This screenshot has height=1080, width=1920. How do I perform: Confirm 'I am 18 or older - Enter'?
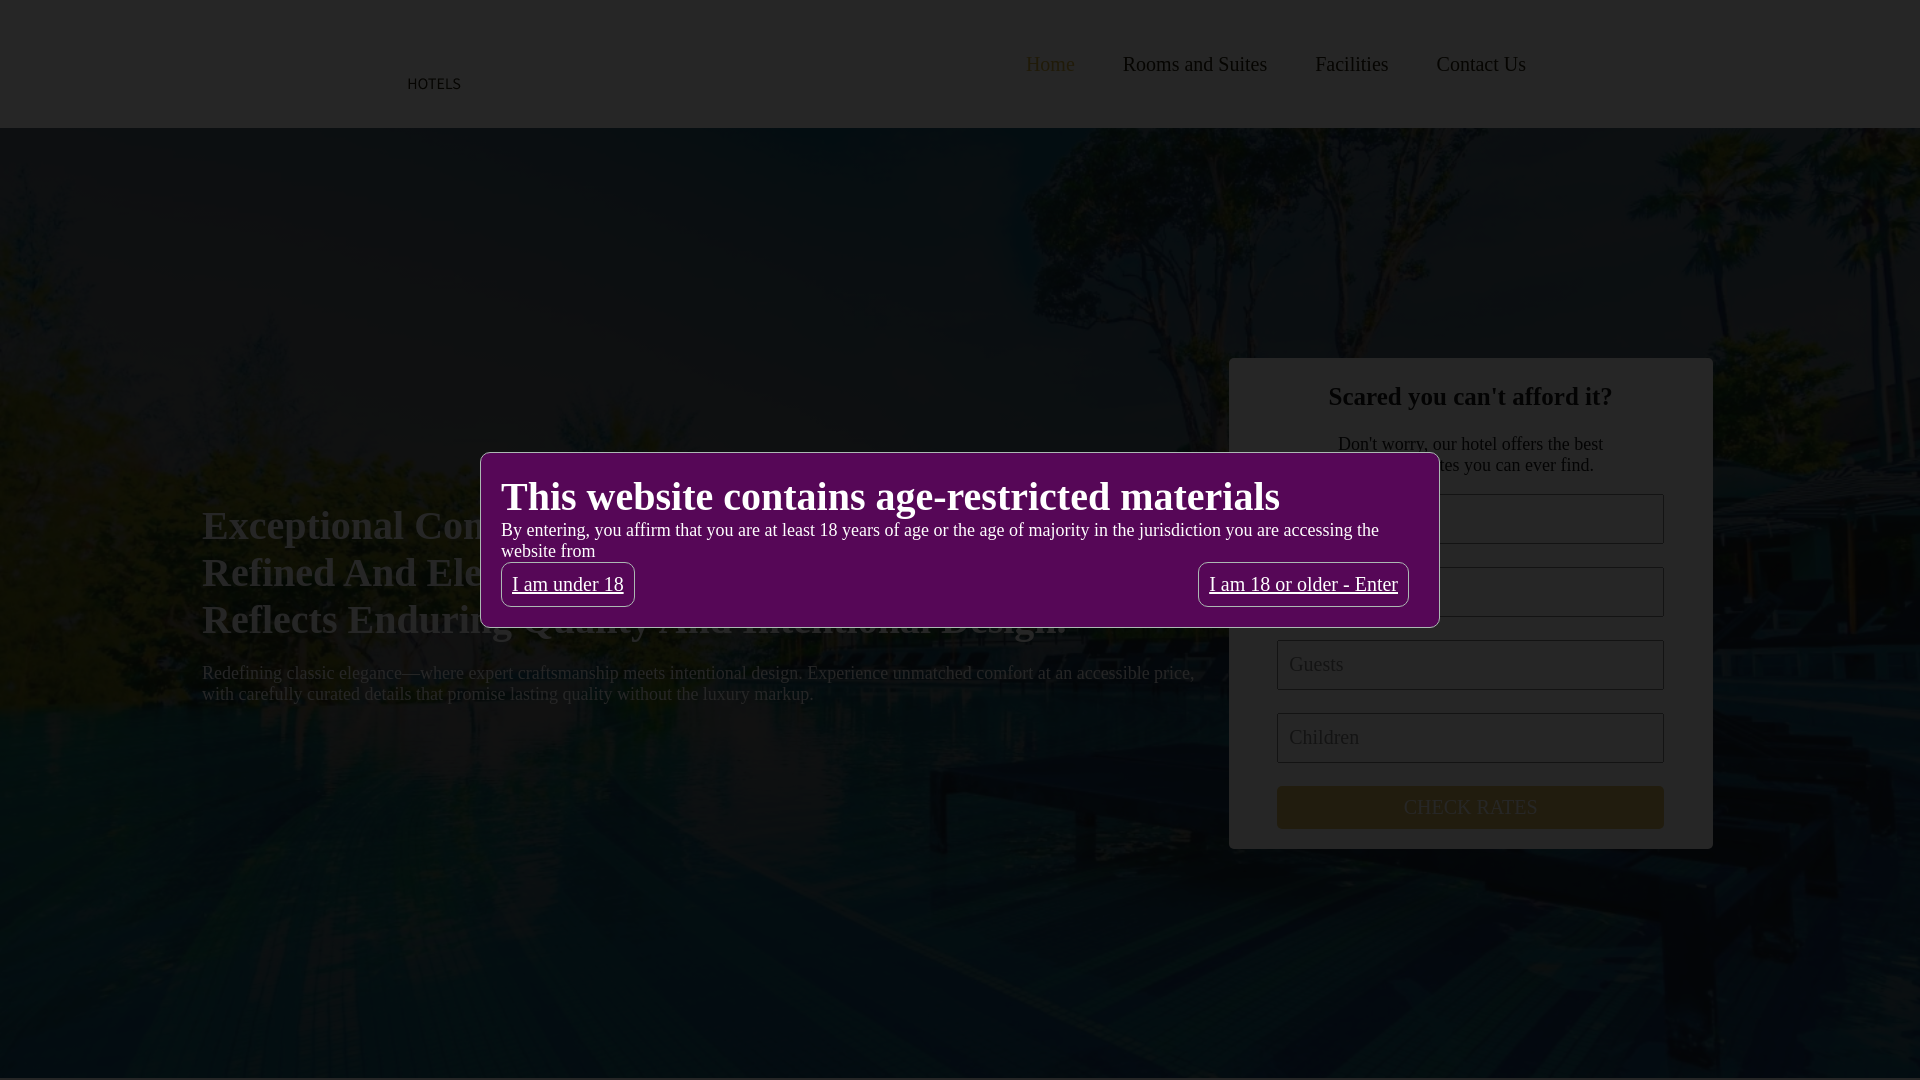1303,584
